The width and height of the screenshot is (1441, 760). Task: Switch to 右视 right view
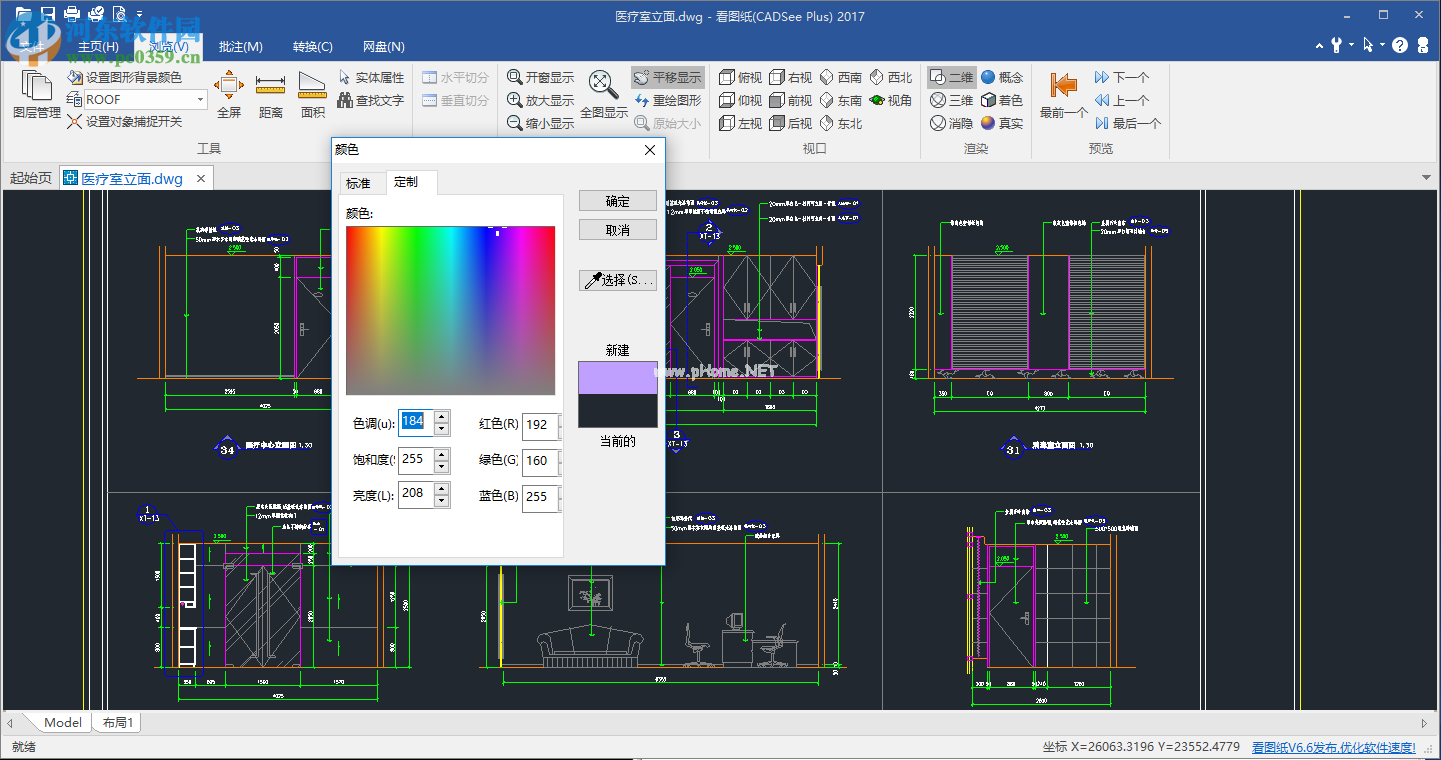[x=790, y=77]
